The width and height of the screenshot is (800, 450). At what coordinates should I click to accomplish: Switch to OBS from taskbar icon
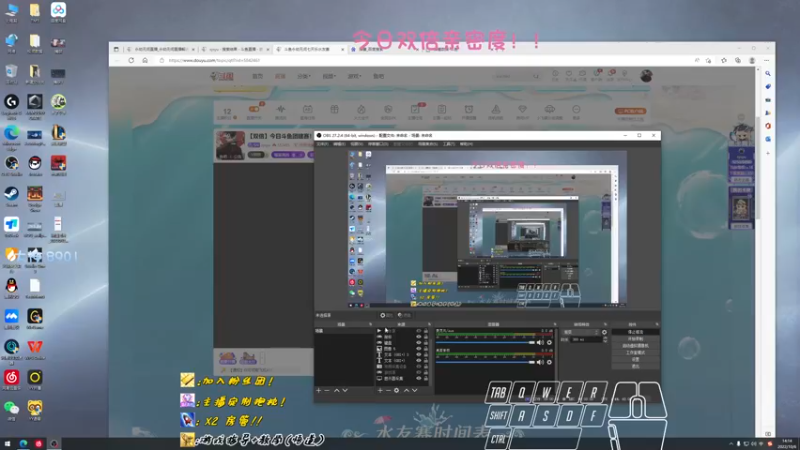(x=54, y=444)
